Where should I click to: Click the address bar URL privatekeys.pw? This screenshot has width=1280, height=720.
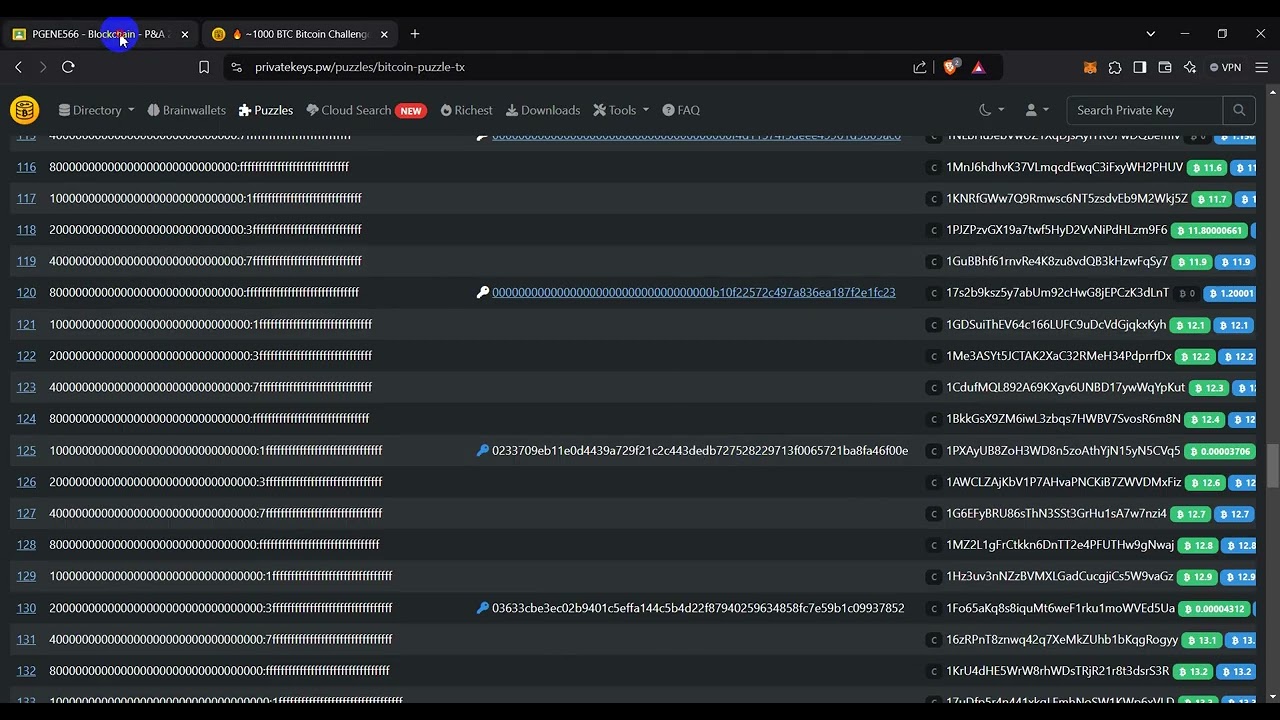[360, 67]
